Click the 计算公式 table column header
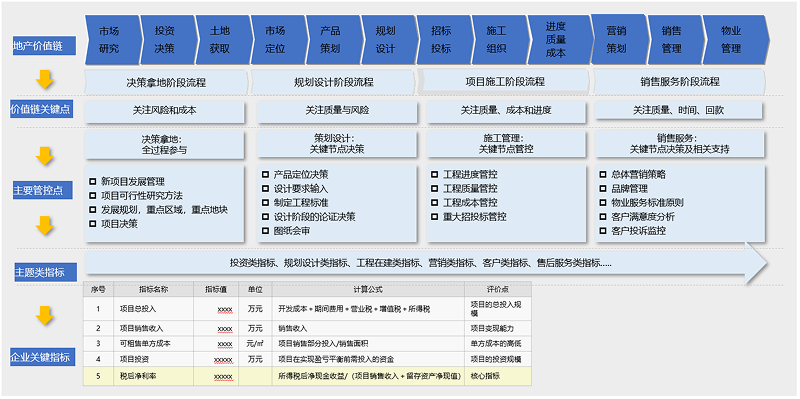Screen dimensions: 800x399 coord(368,289)
